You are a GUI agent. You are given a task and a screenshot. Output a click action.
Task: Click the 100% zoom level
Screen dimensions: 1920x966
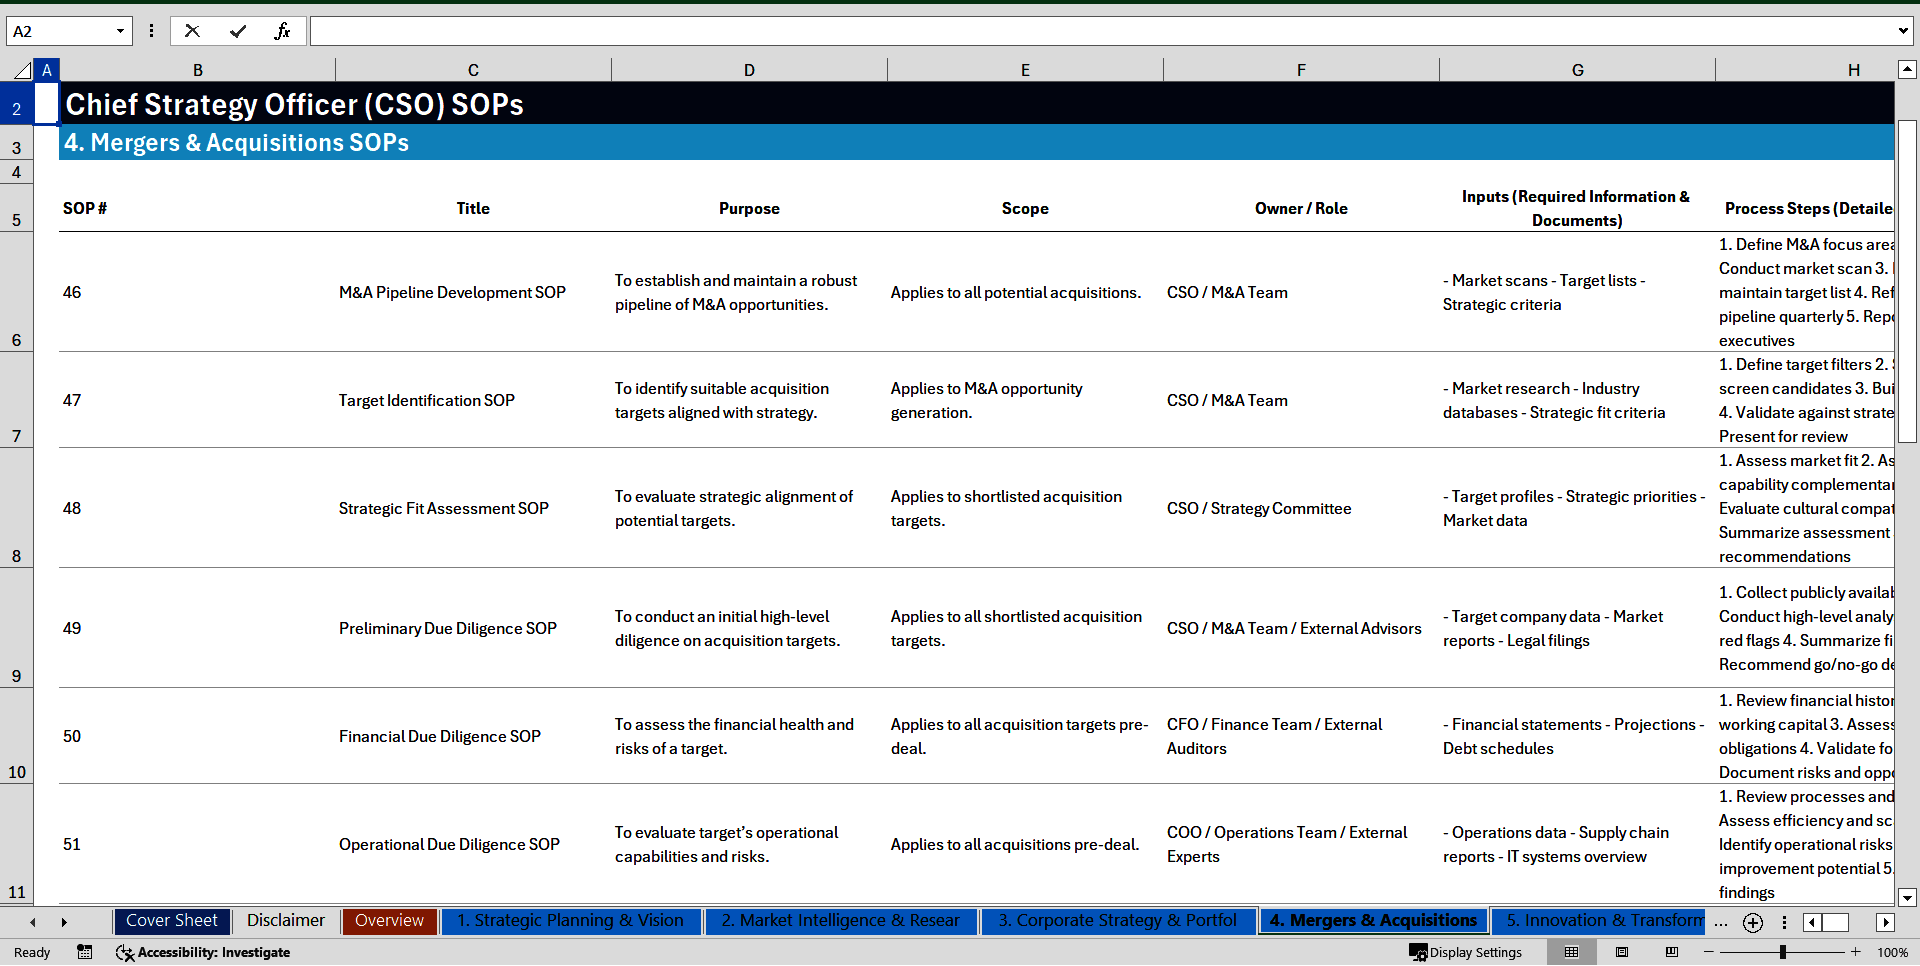pyautogui.click(x=1892, y=952)
